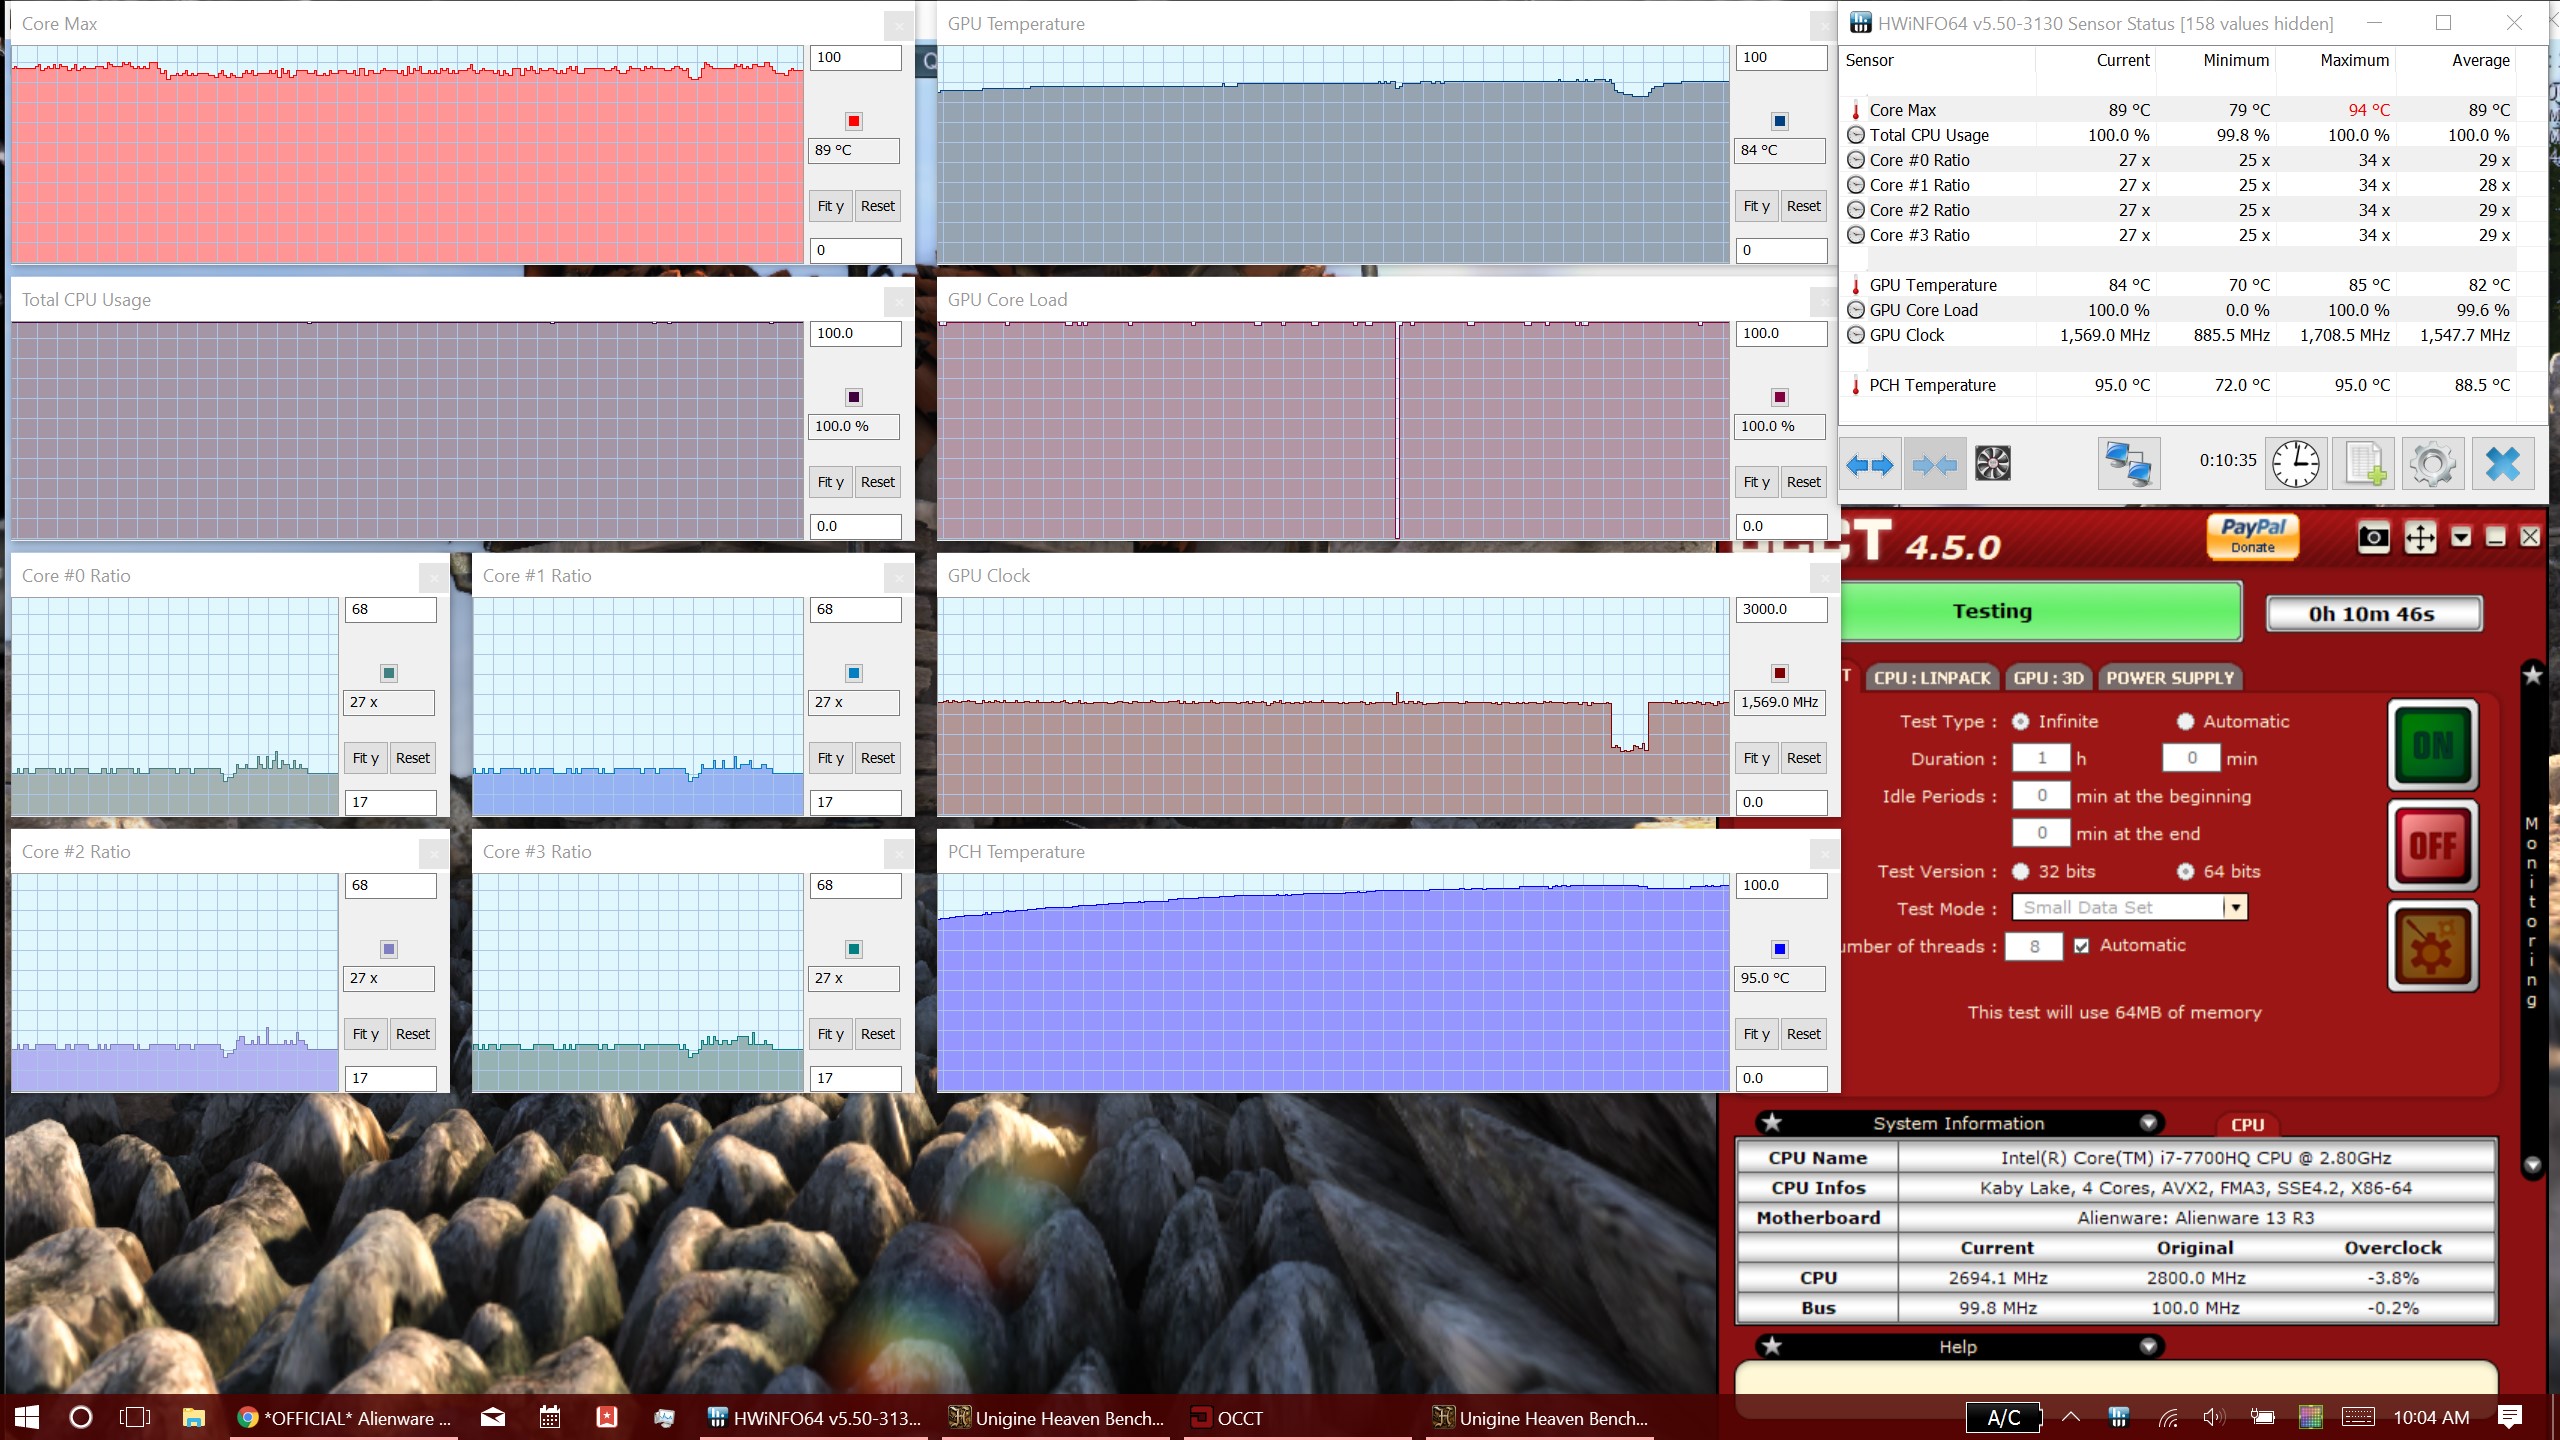
Task: Click Number of threads input field
Action: point(2034,946)
